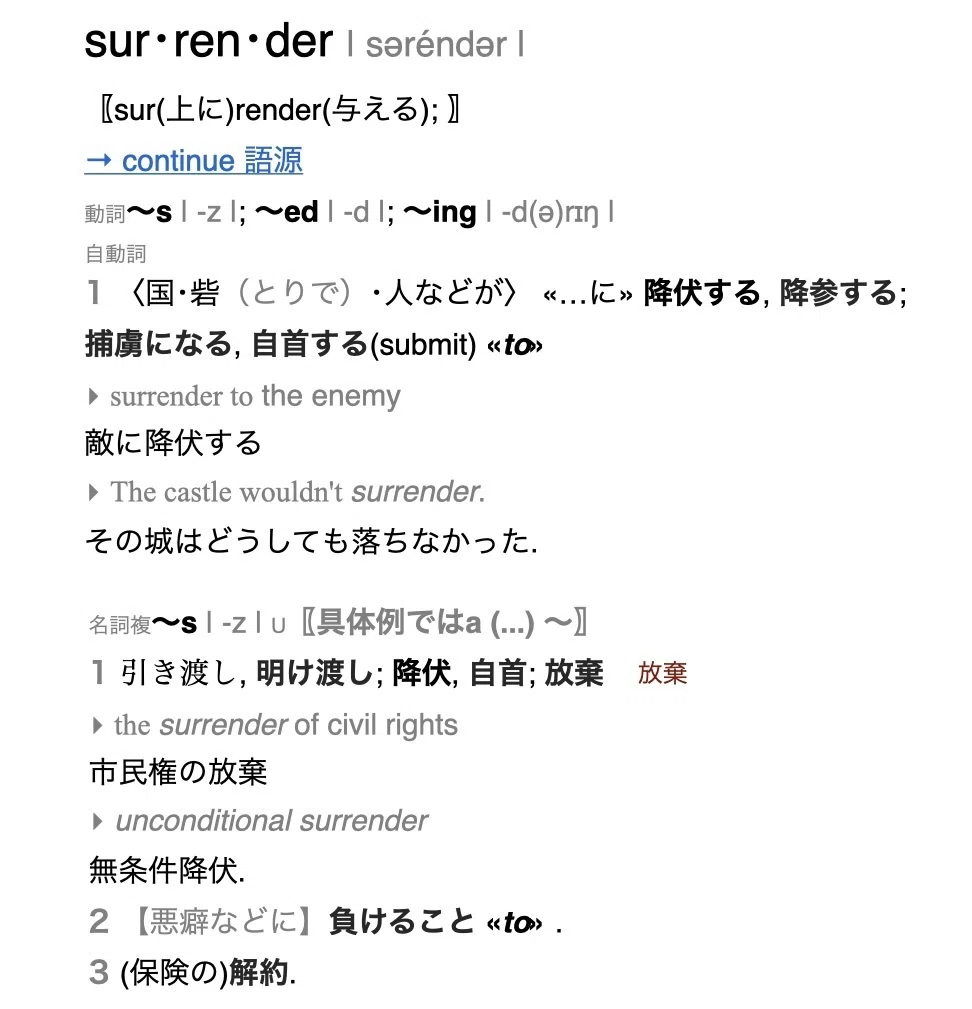Click the 名詞複 part-of-speech label
The height and width of the screenshot is (1009, 972).
pos(120,624)
